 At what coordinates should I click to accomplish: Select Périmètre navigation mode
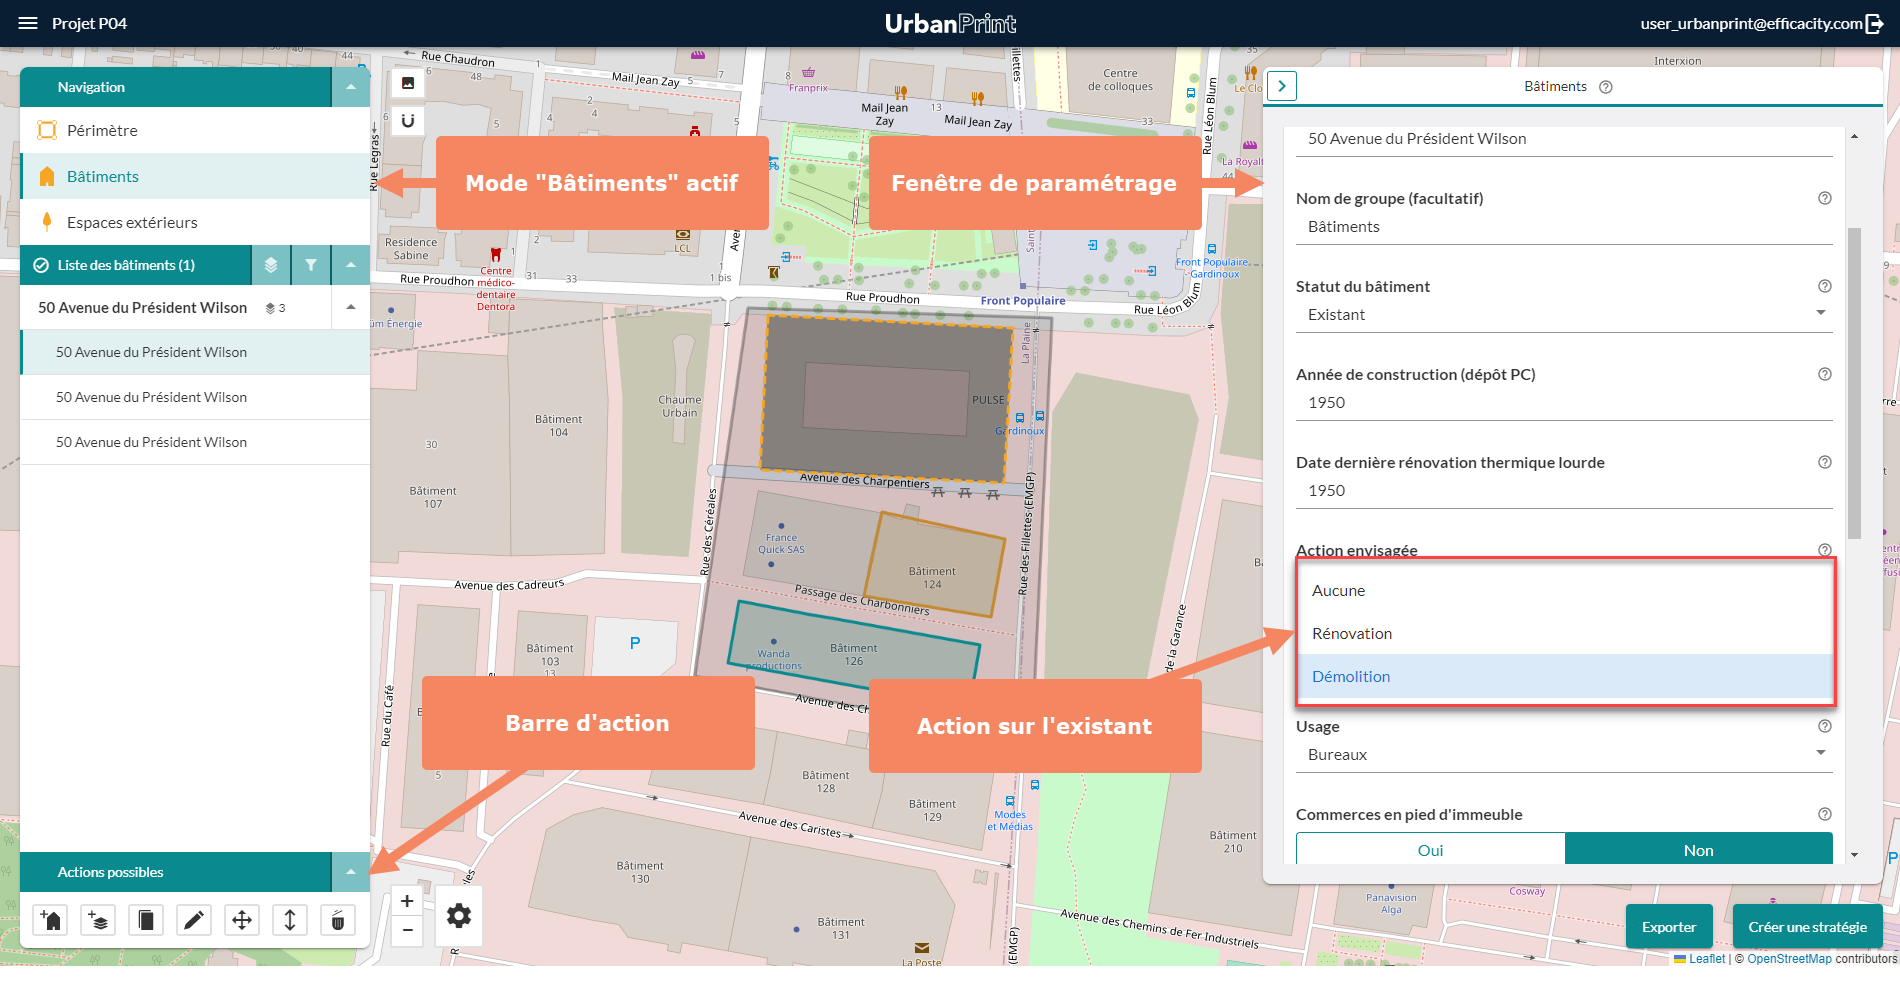point(195,130)
